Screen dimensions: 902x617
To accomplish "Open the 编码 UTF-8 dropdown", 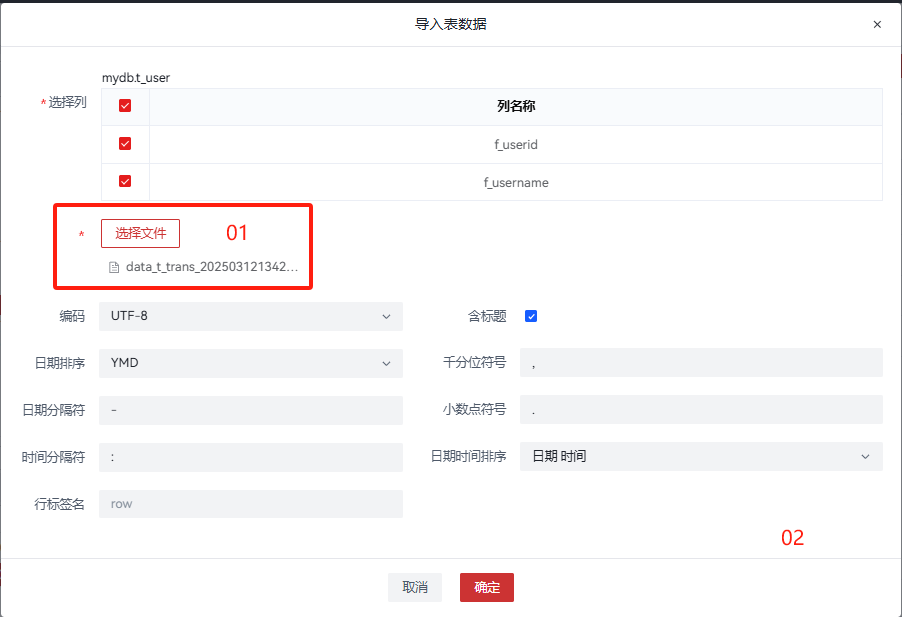I will tap(250, 316).
